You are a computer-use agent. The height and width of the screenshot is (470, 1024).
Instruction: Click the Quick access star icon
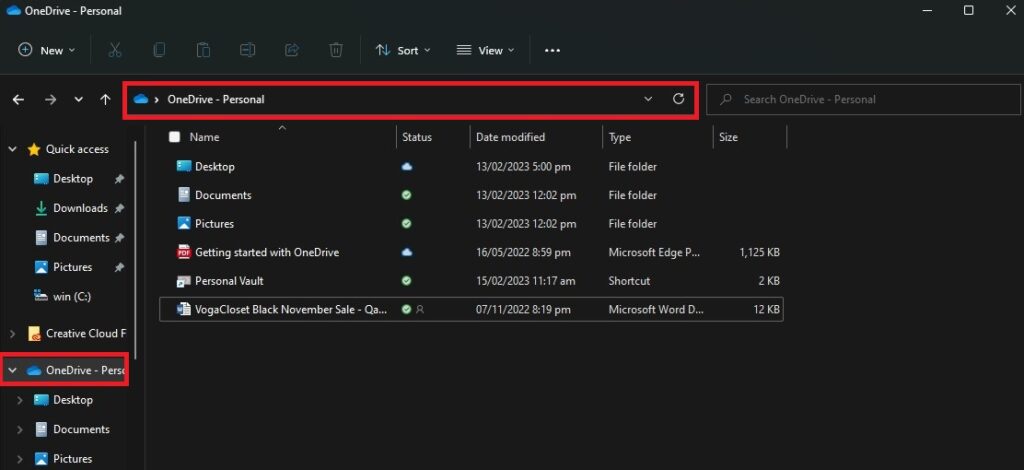pos(34,149)
